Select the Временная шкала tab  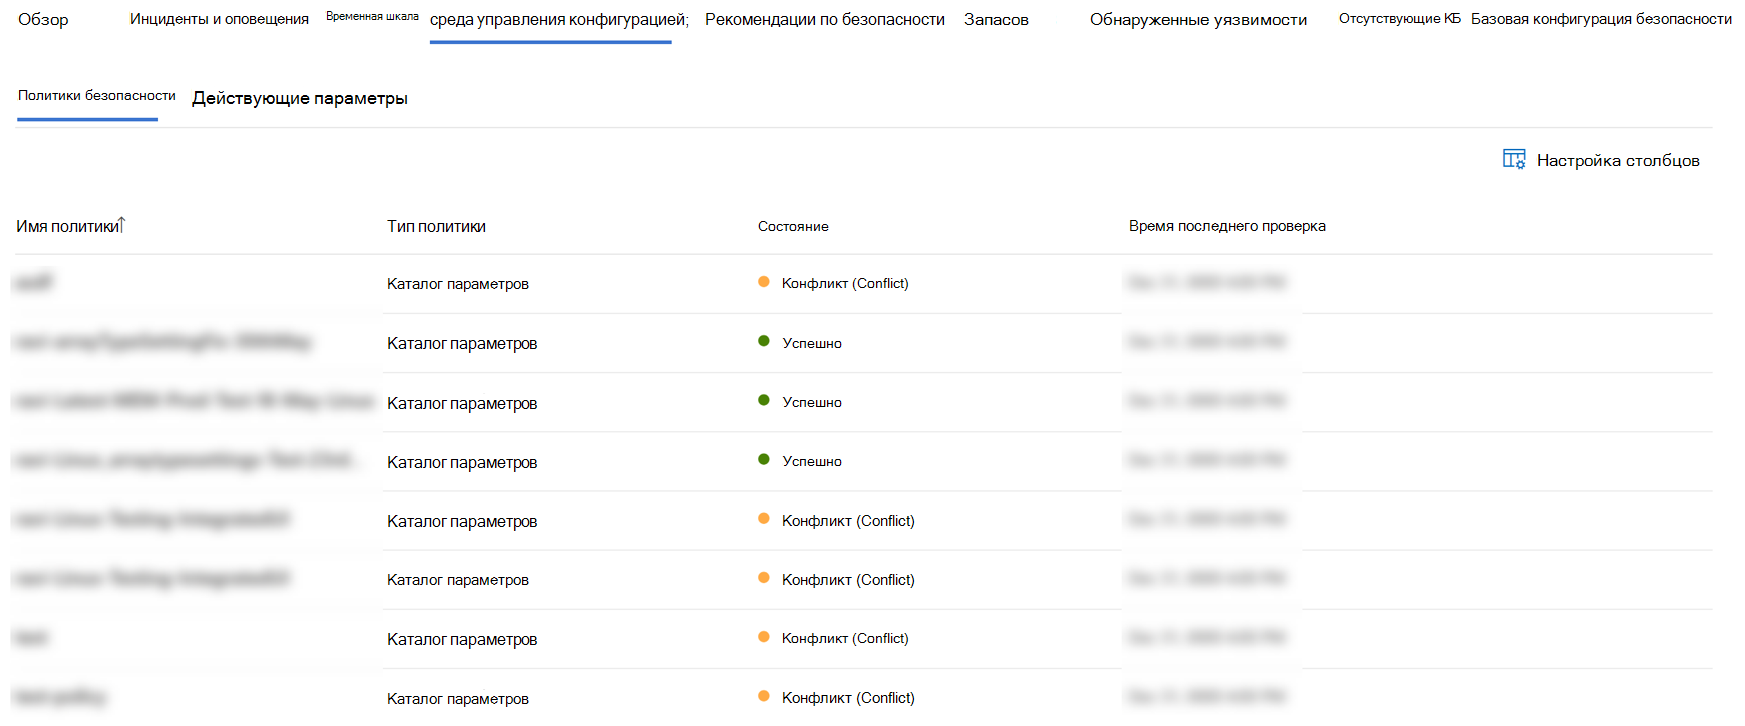[x=372, y=17]
